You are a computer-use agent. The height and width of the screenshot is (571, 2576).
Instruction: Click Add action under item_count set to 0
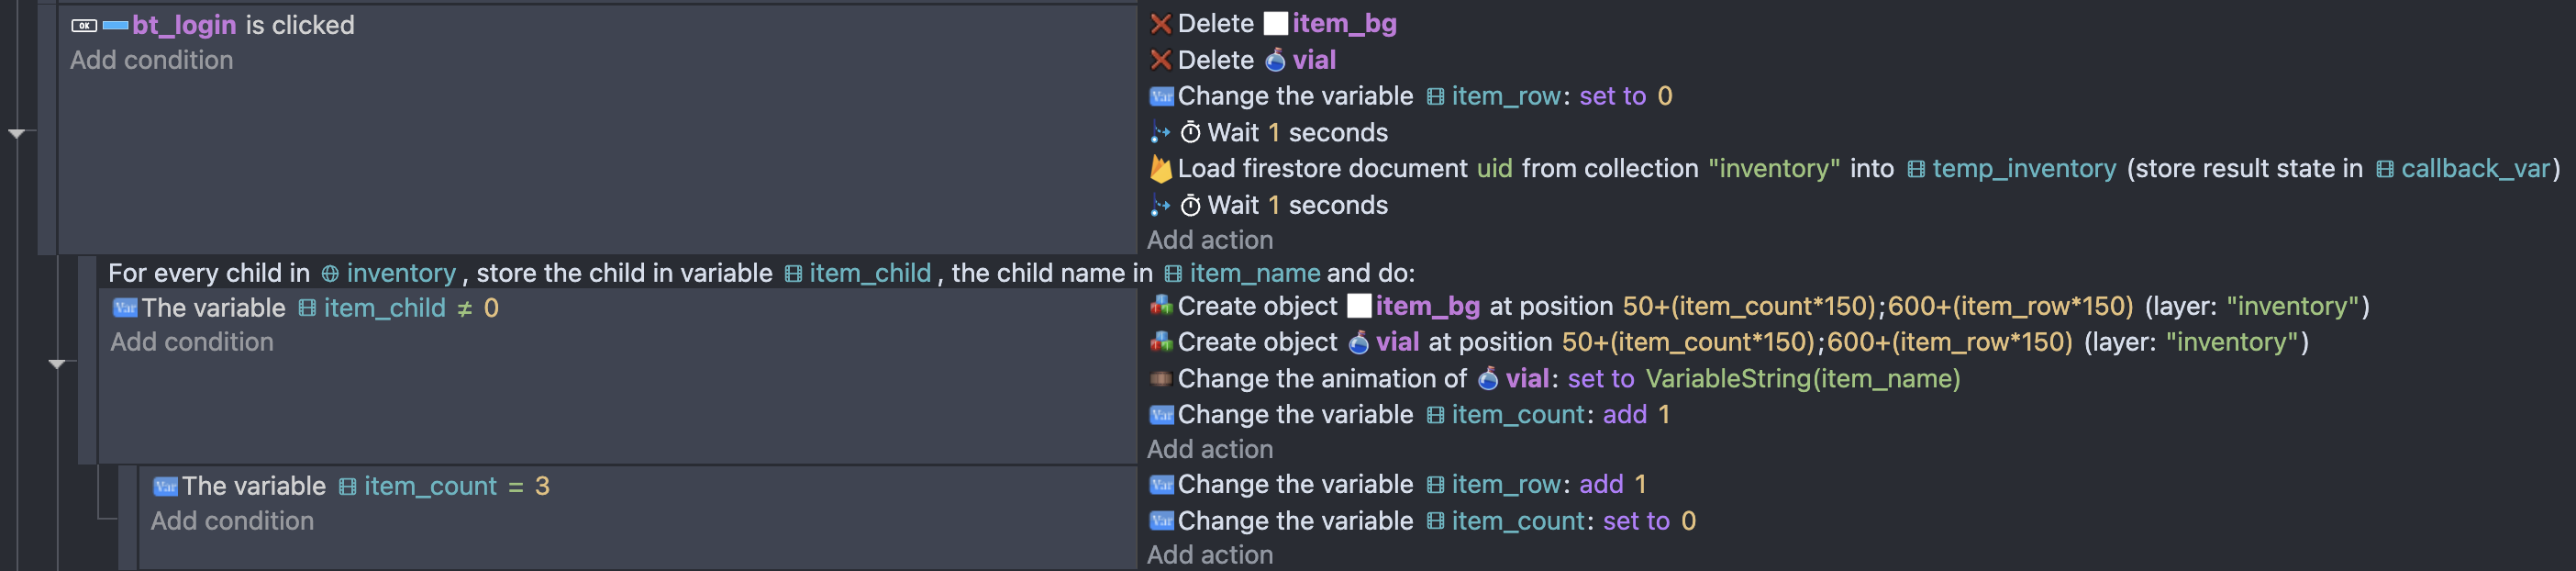click(1209, 555)
